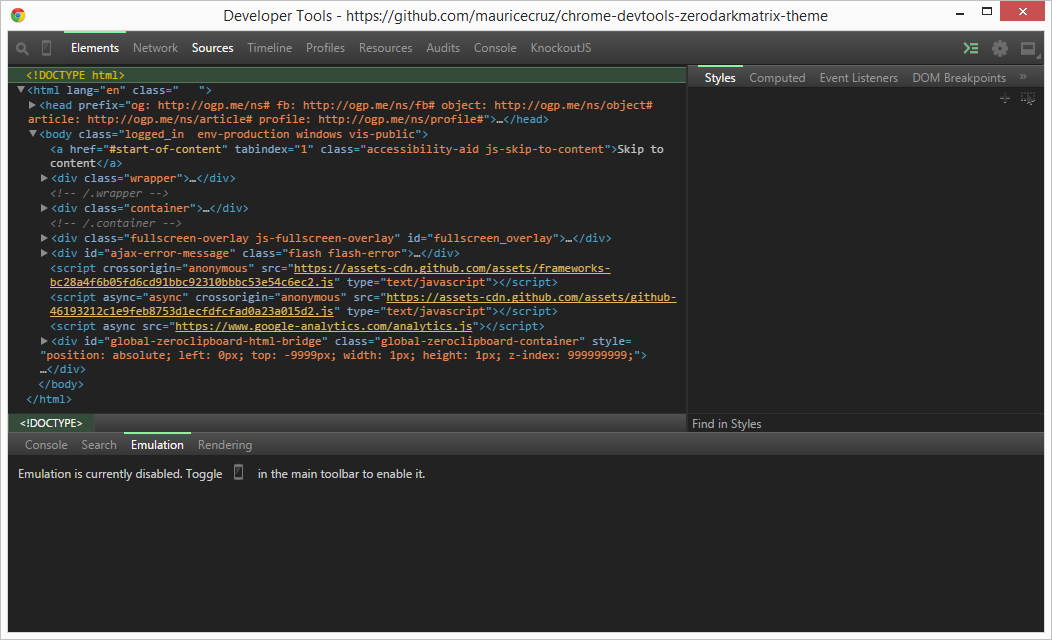1052x640 pixels.
Task: Click the "#start-of-content" href value
Action: point(165,149)
